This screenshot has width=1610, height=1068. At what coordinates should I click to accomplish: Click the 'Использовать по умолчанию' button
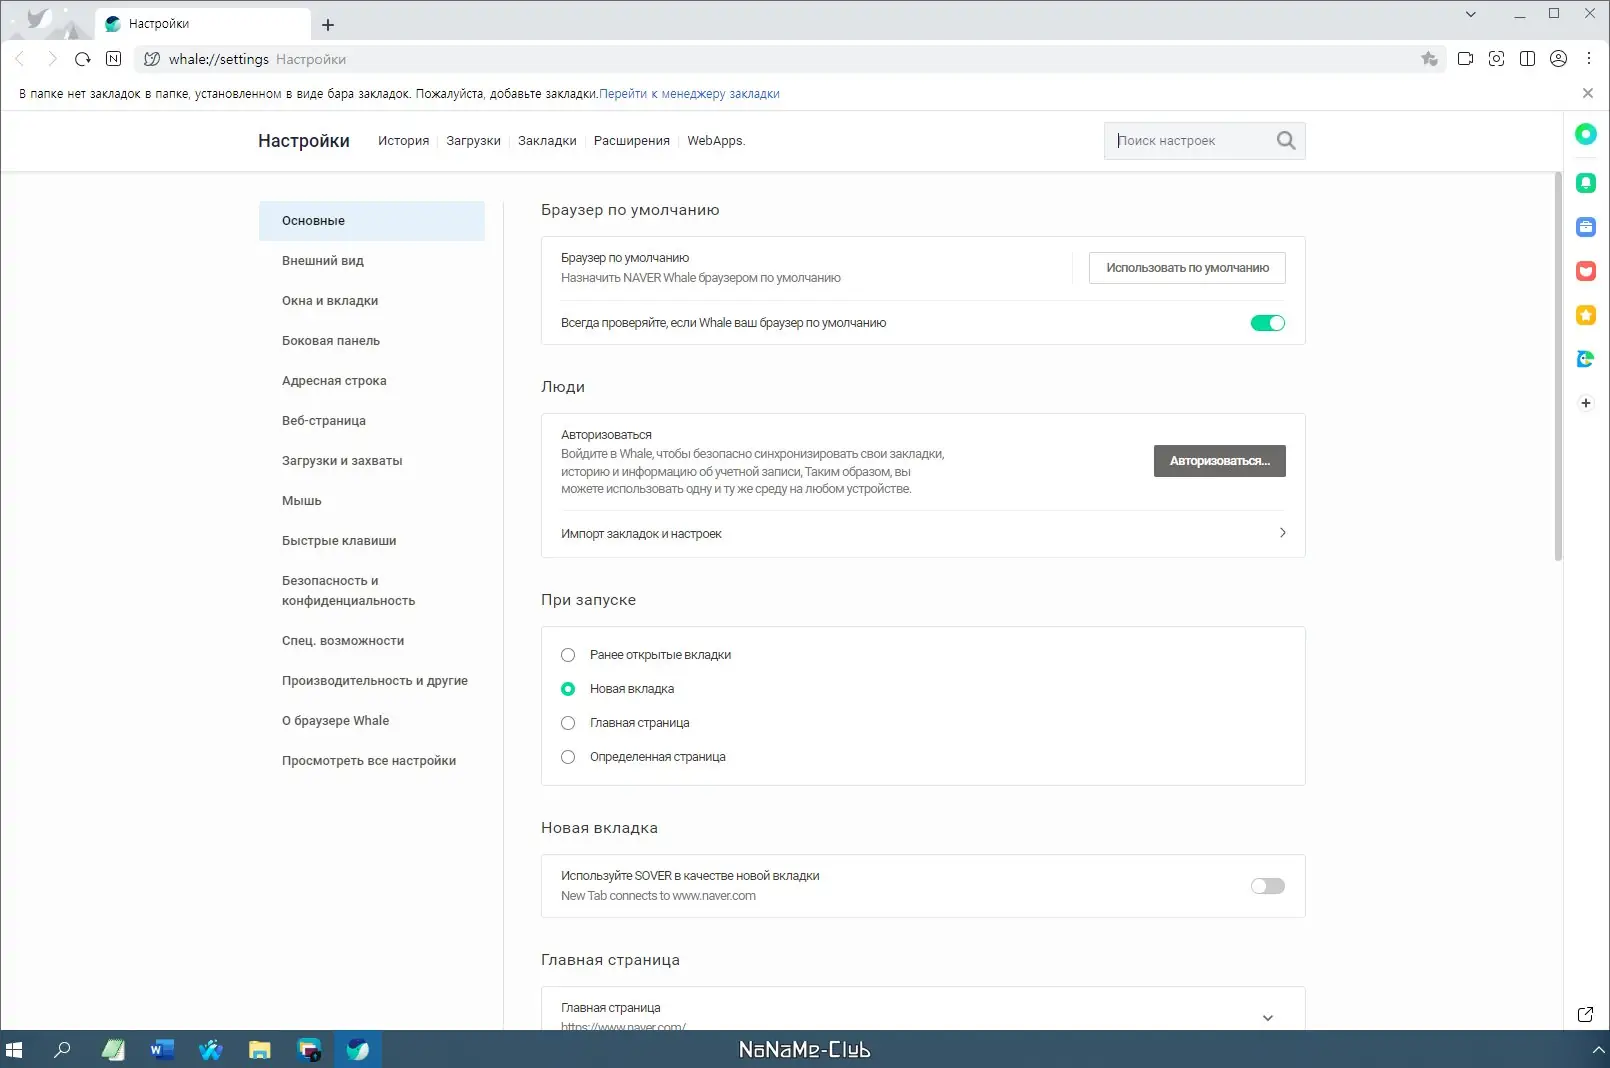tap(1186, 267)
